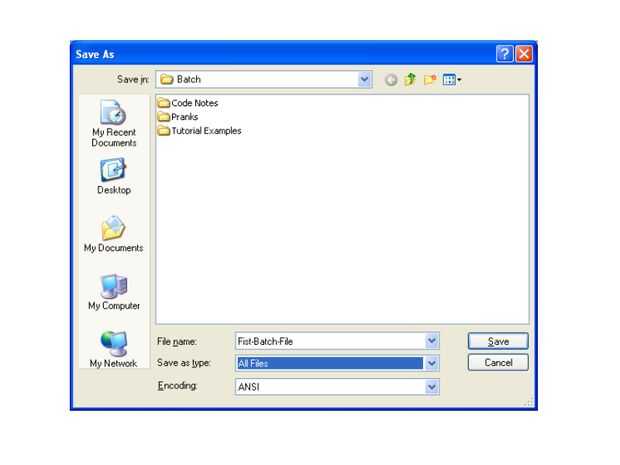Screen dimensions: 620x465
Task: Open the Save as type dropdown
Action: click(432, 363)
